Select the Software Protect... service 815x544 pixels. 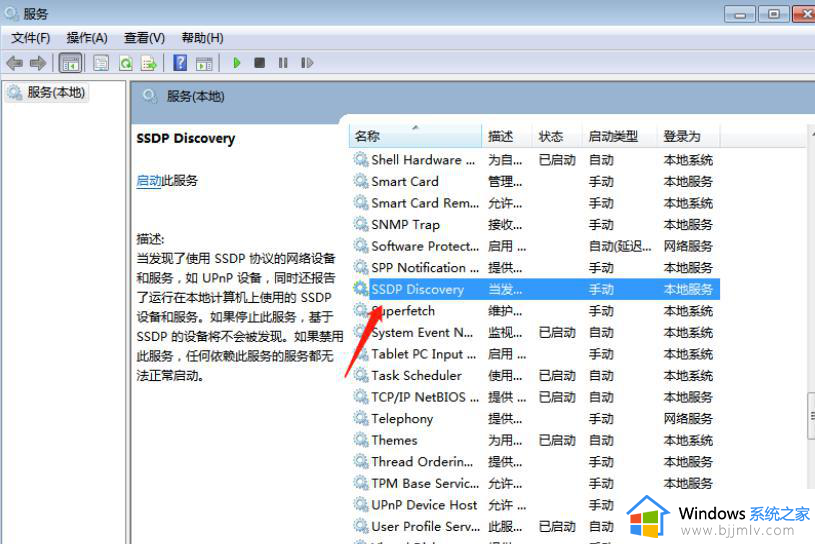point(535,246)
